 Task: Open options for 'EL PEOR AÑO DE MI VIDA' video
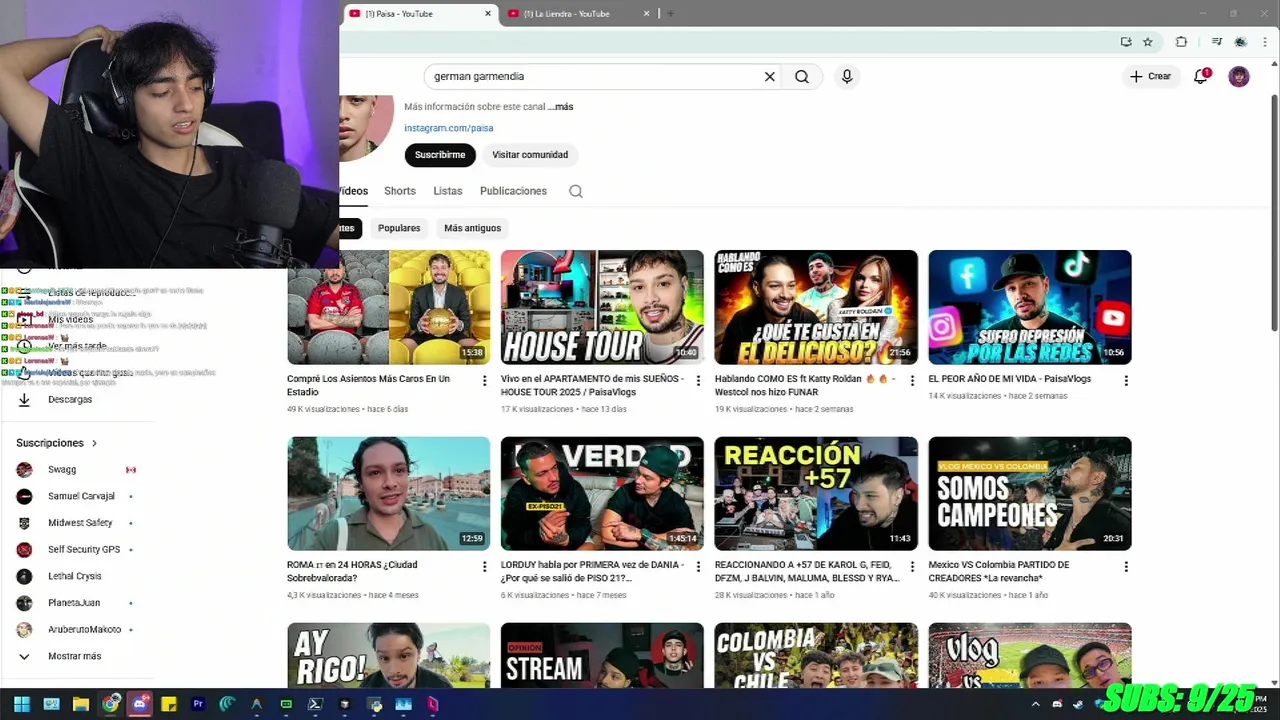click(1126, 381)
